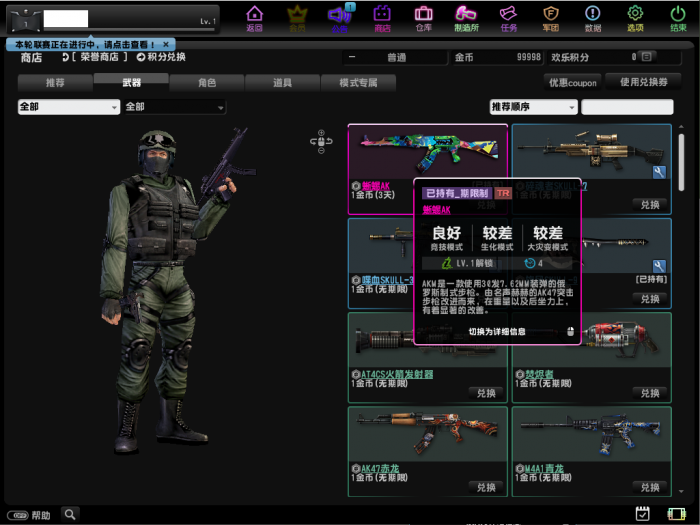700x525 pixels.
Task: Switch to the 角色 tab
Action: pyautogui.click(x=206, y=83)
